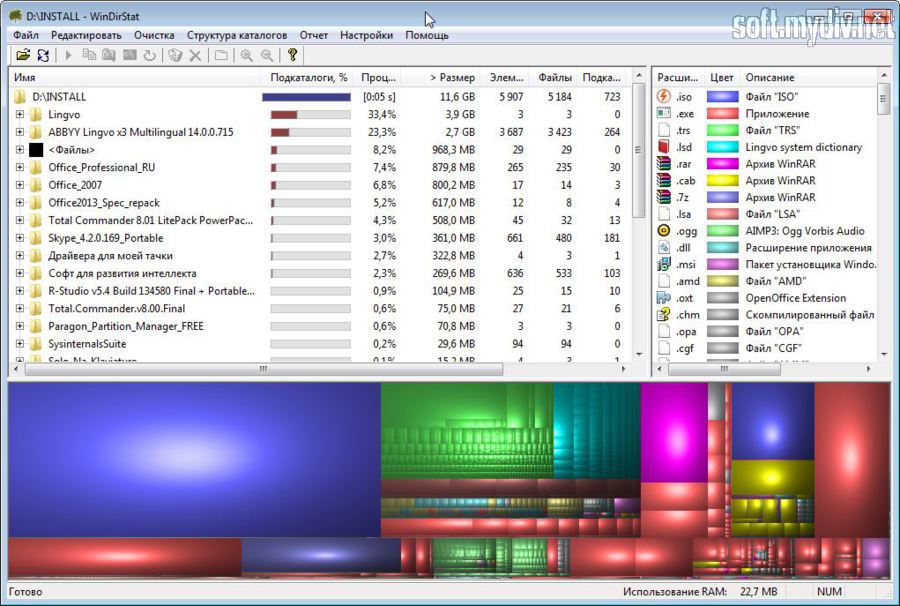Click the .dll file type icon
Screen dimensions: 900x606
coord(664,247)
